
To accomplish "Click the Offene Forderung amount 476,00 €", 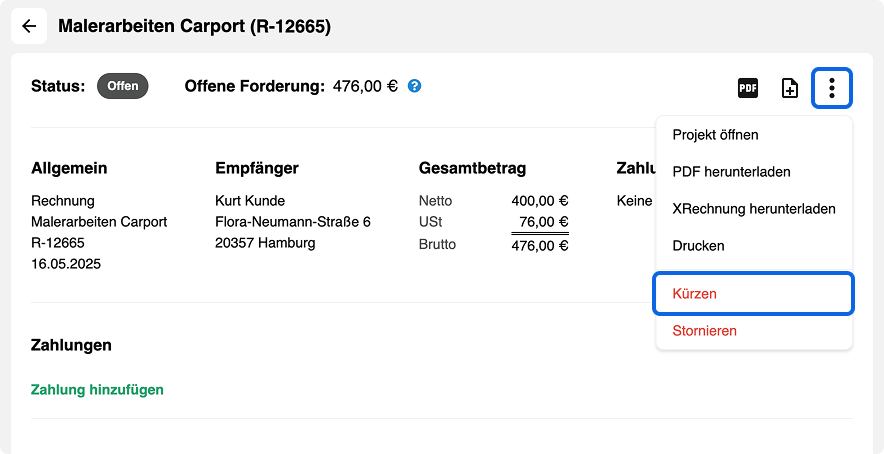I will click(365, 86).
